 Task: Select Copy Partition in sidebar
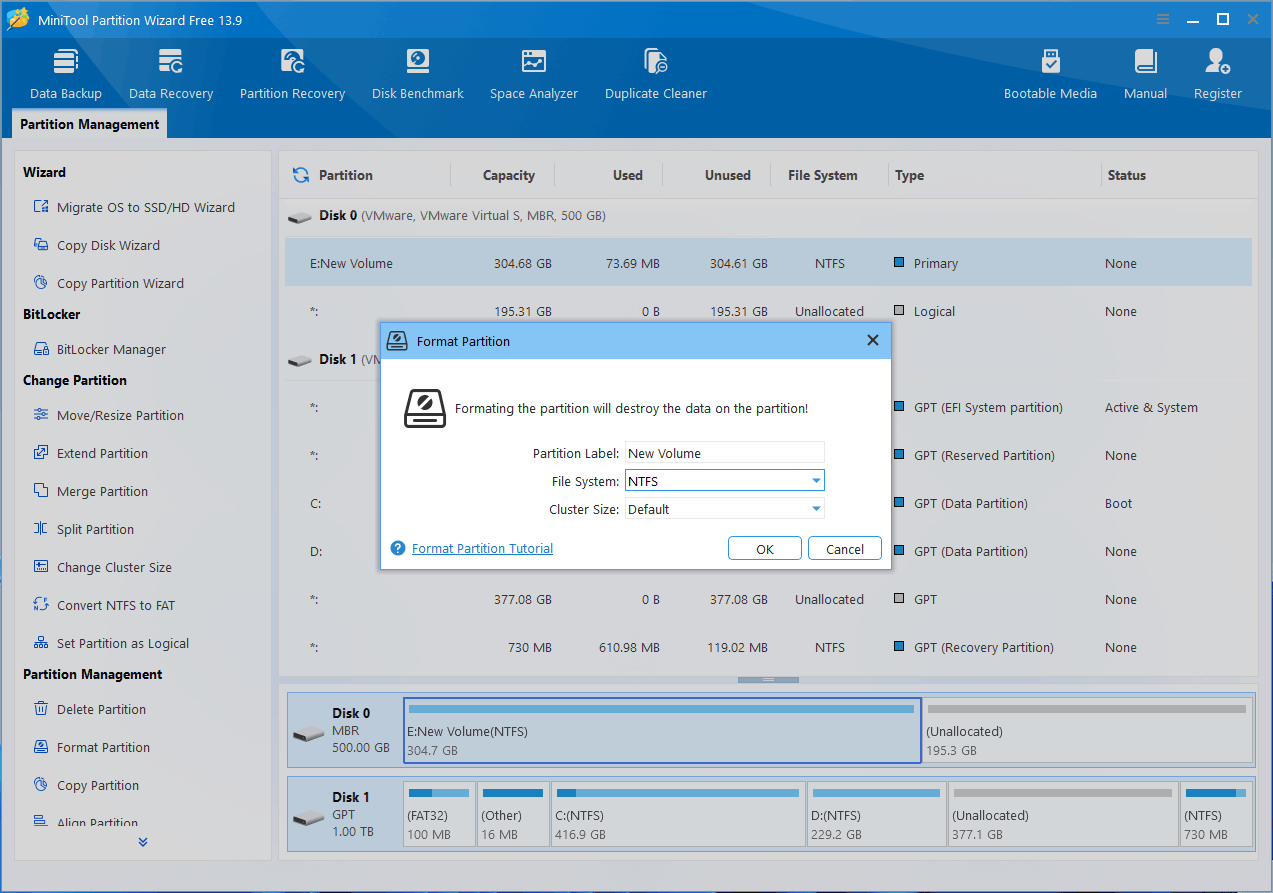tap(86, 785)
